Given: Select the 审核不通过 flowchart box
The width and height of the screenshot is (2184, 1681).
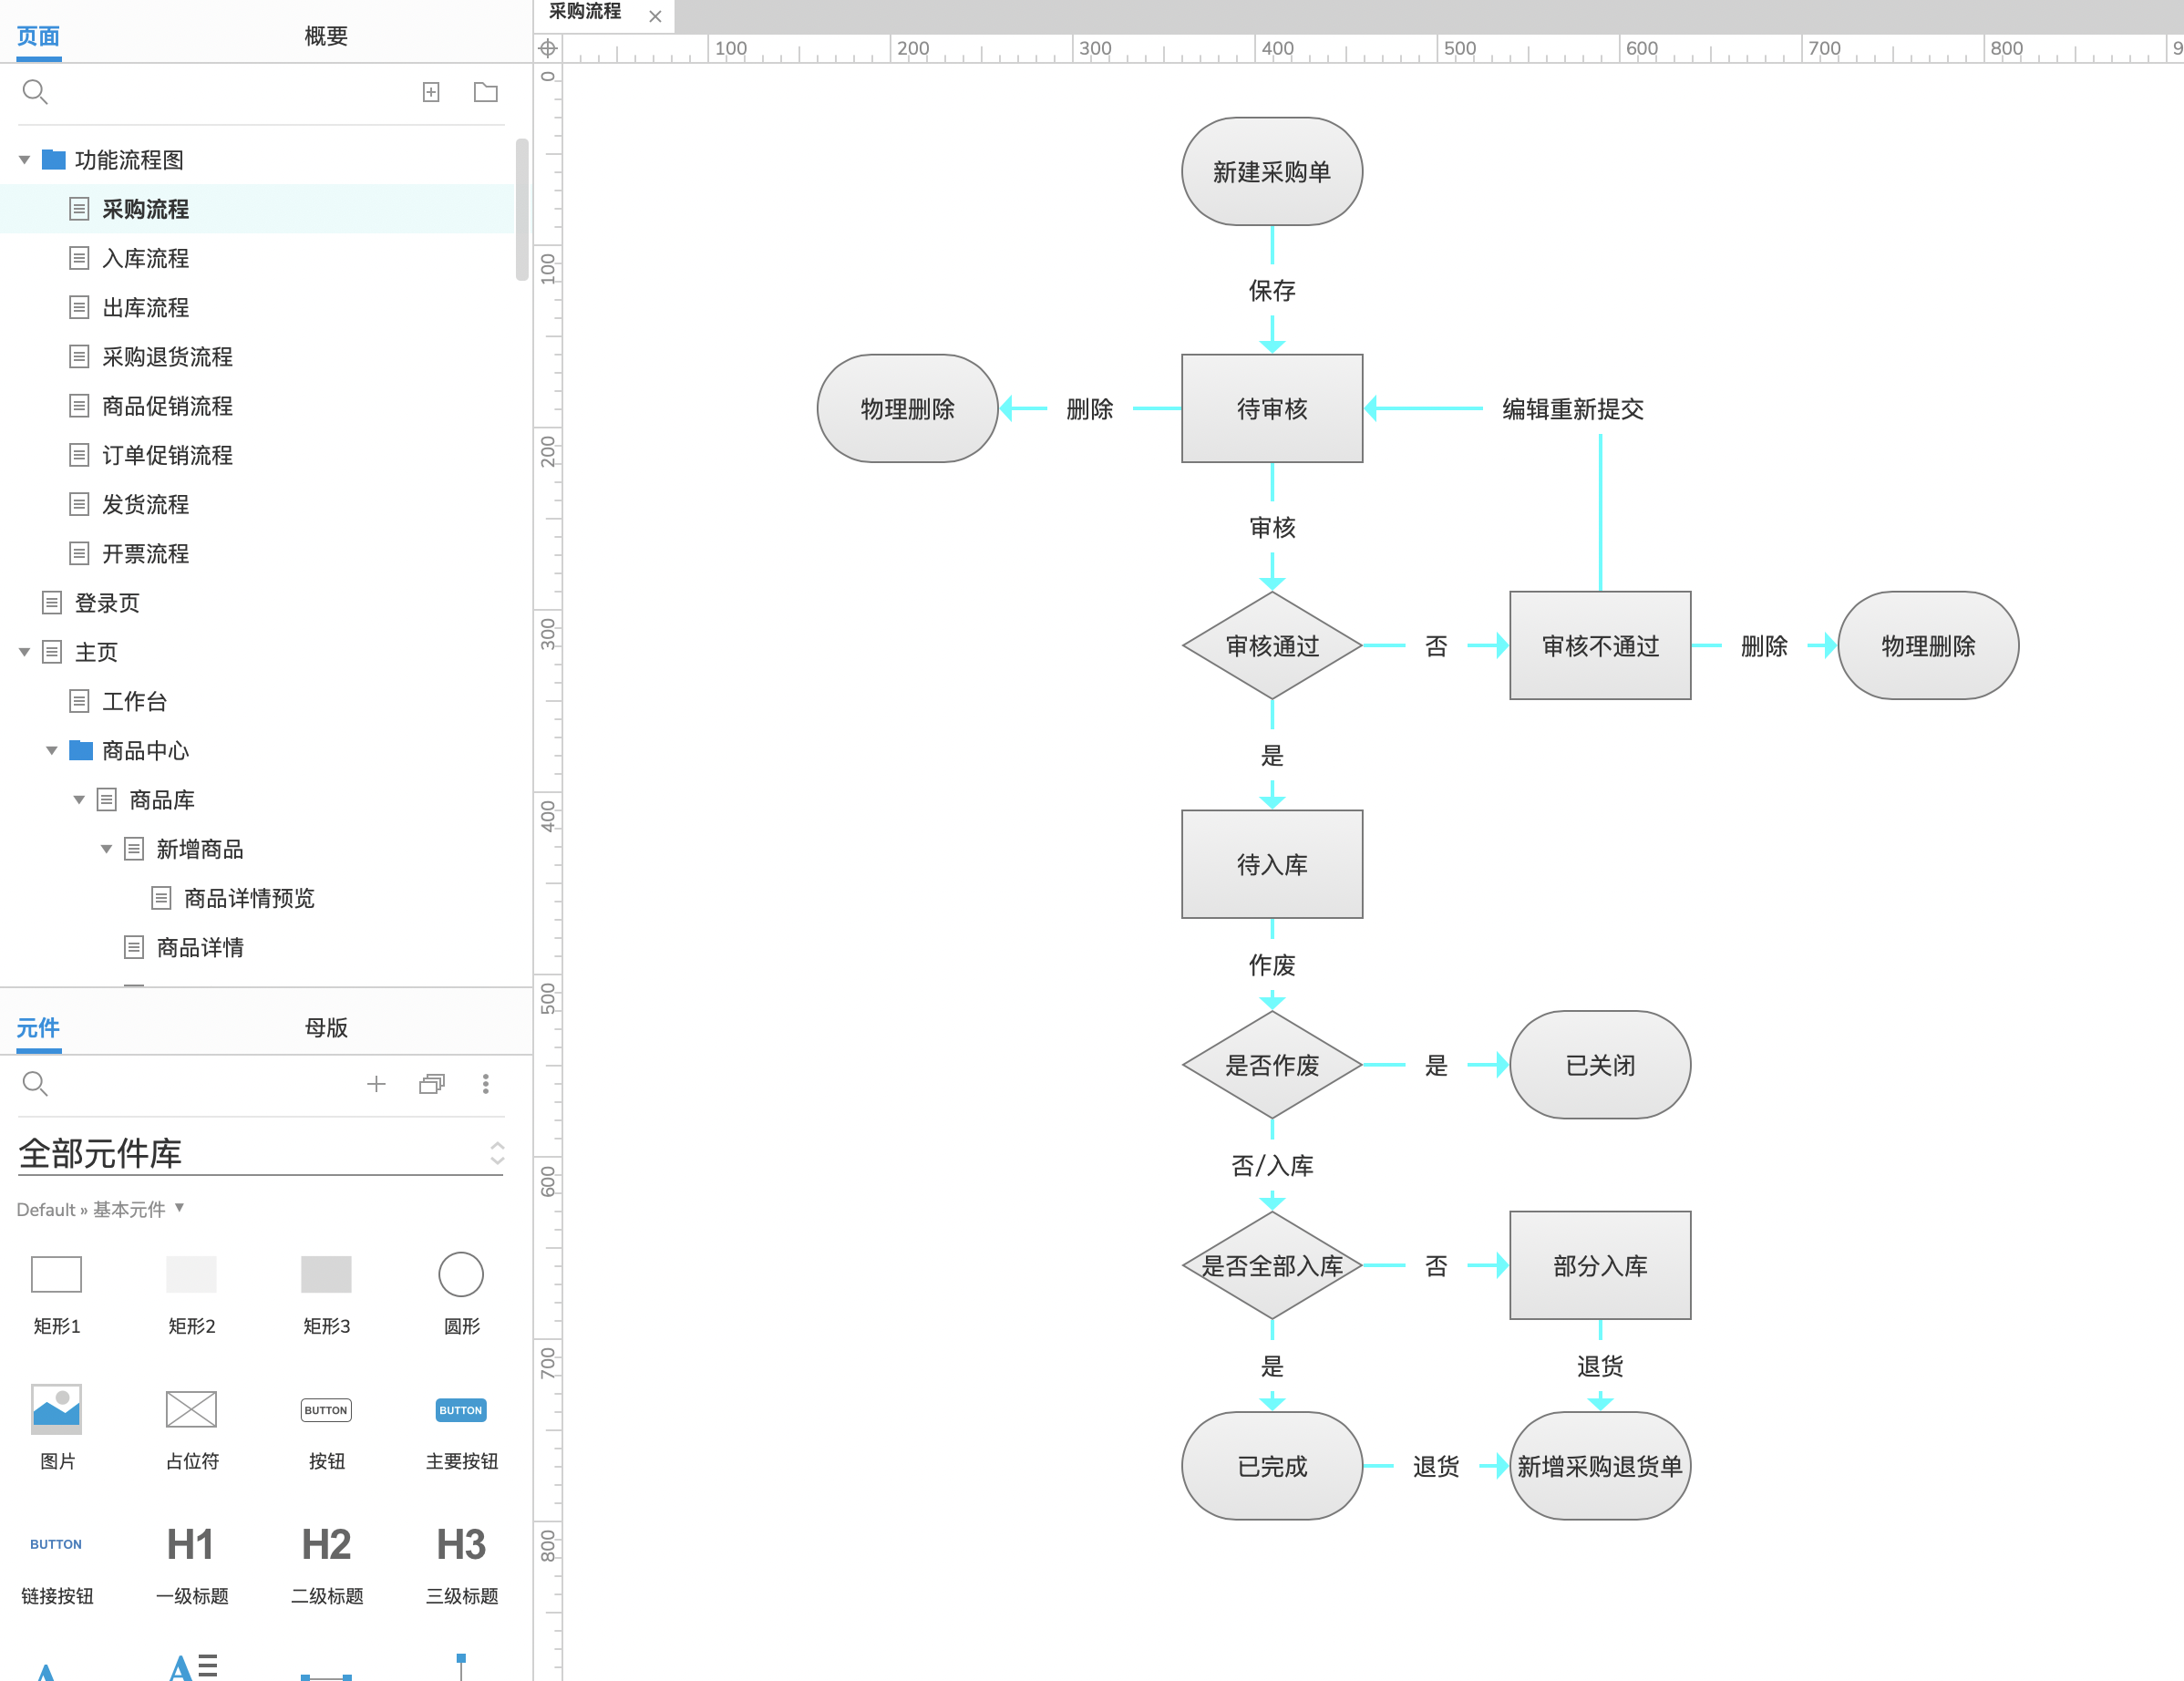Looking at the screenshot, I should tap(1600, 646).
